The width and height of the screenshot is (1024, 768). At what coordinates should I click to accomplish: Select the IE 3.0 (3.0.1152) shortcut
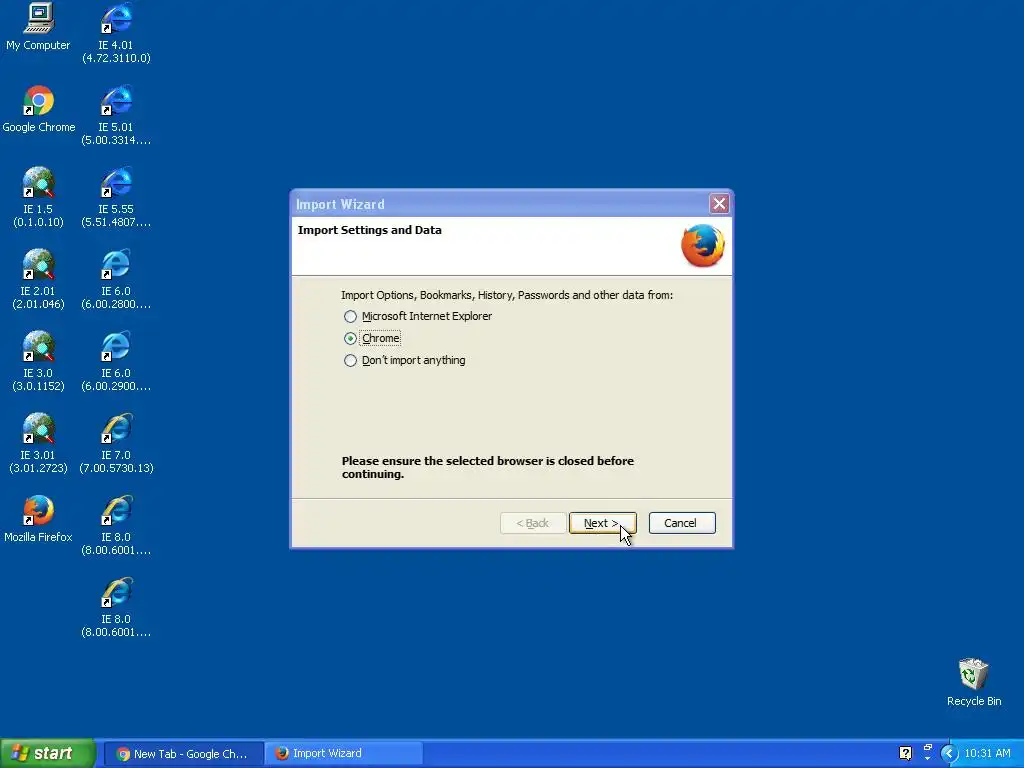[38, 361]
